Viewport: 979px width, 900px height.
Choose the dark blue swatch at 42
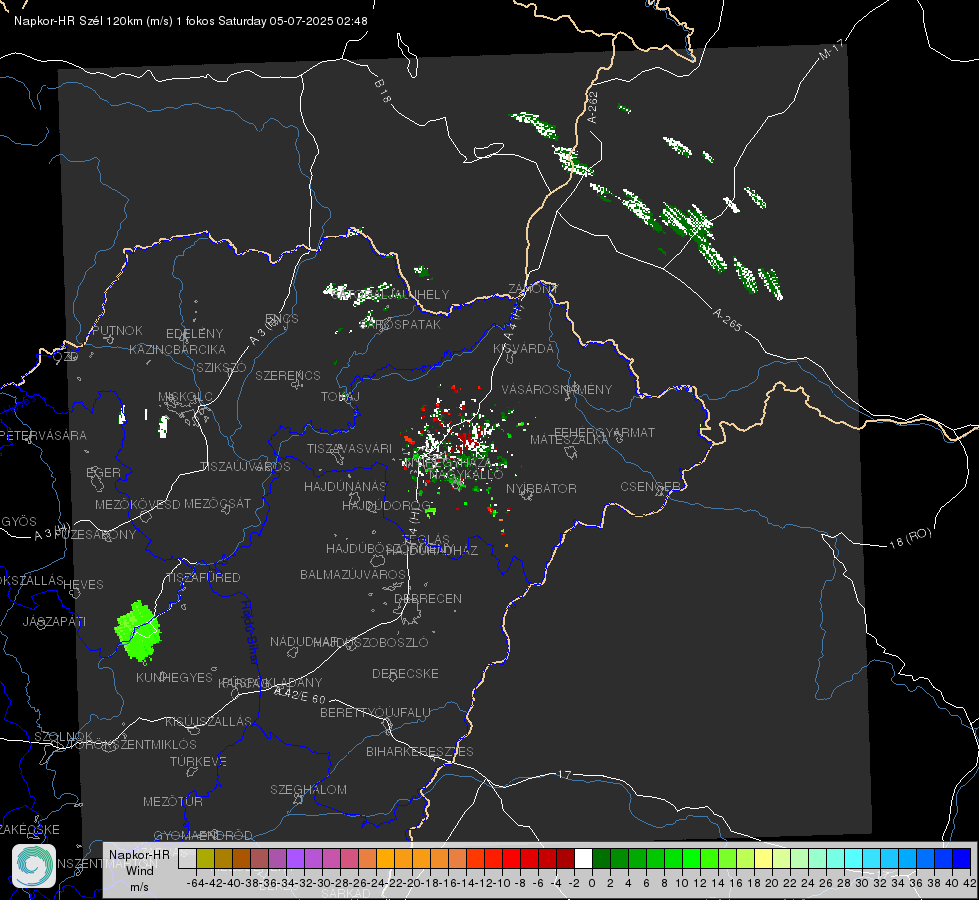(962, 858)
